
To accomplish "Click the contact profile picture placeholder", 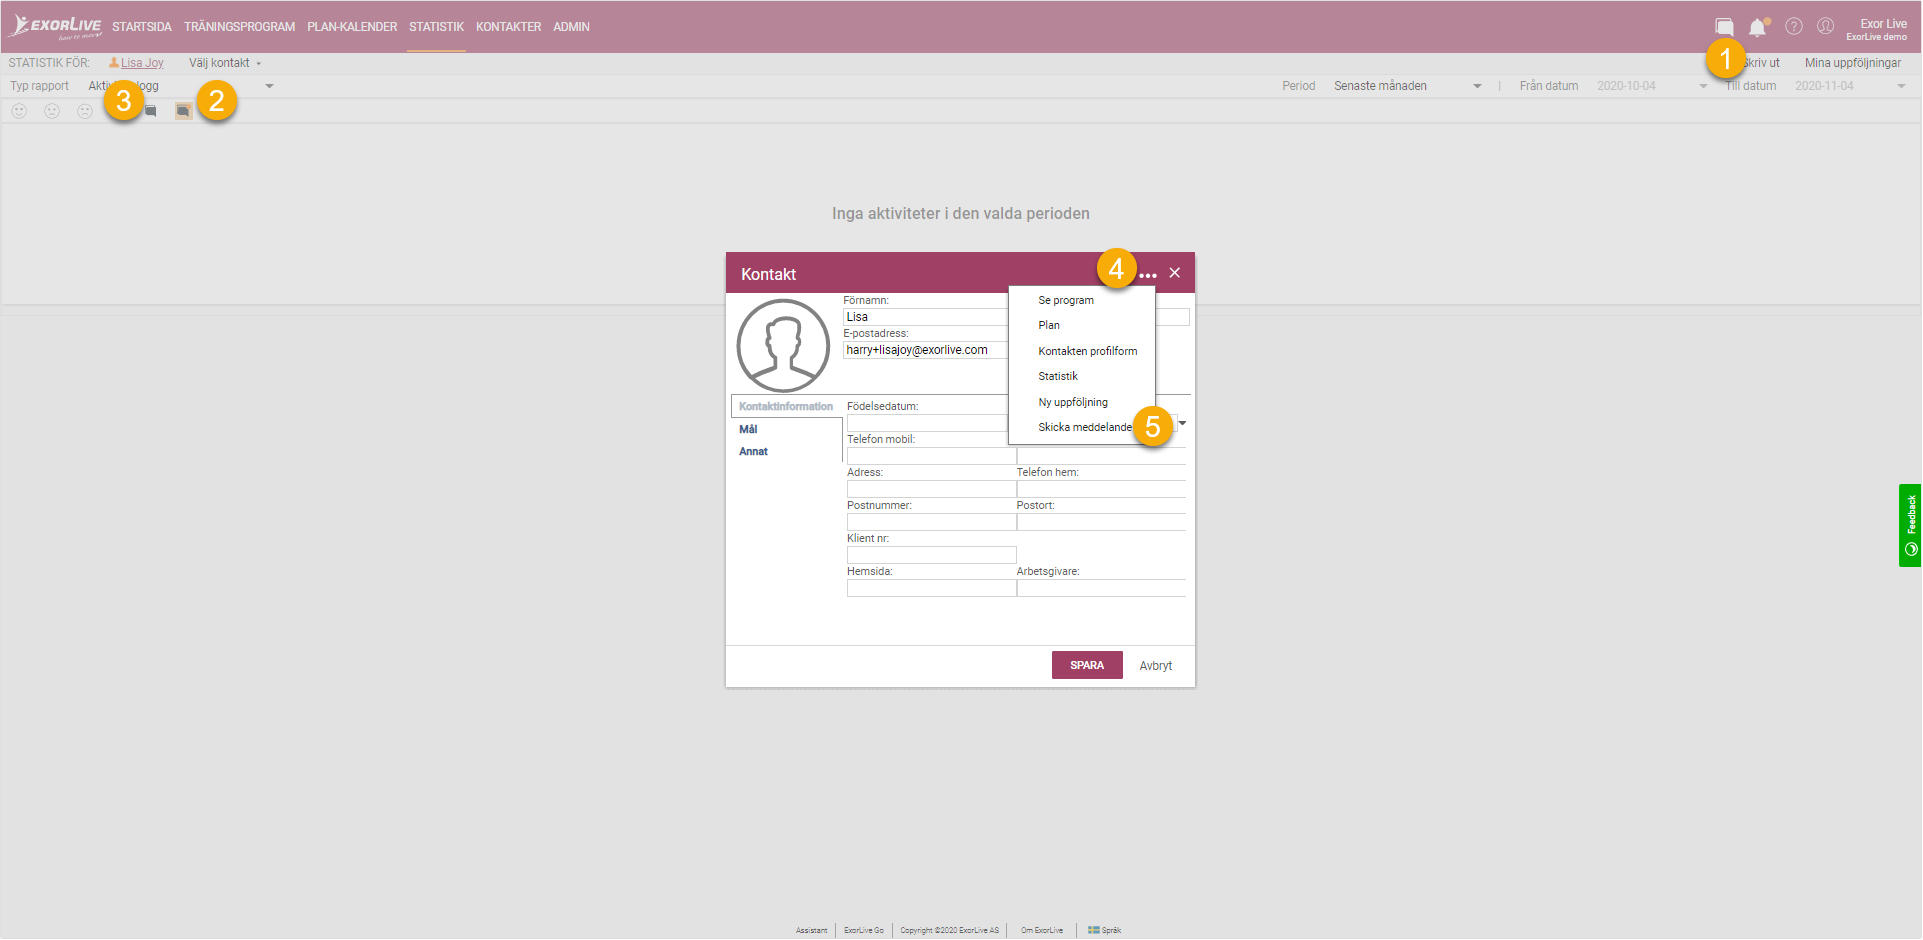I will (783, 346).
